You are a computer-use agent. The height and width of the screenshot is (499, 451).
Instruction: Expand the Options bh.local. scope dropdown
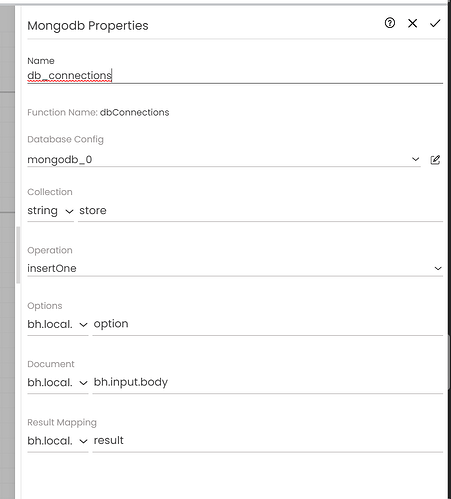58,324
